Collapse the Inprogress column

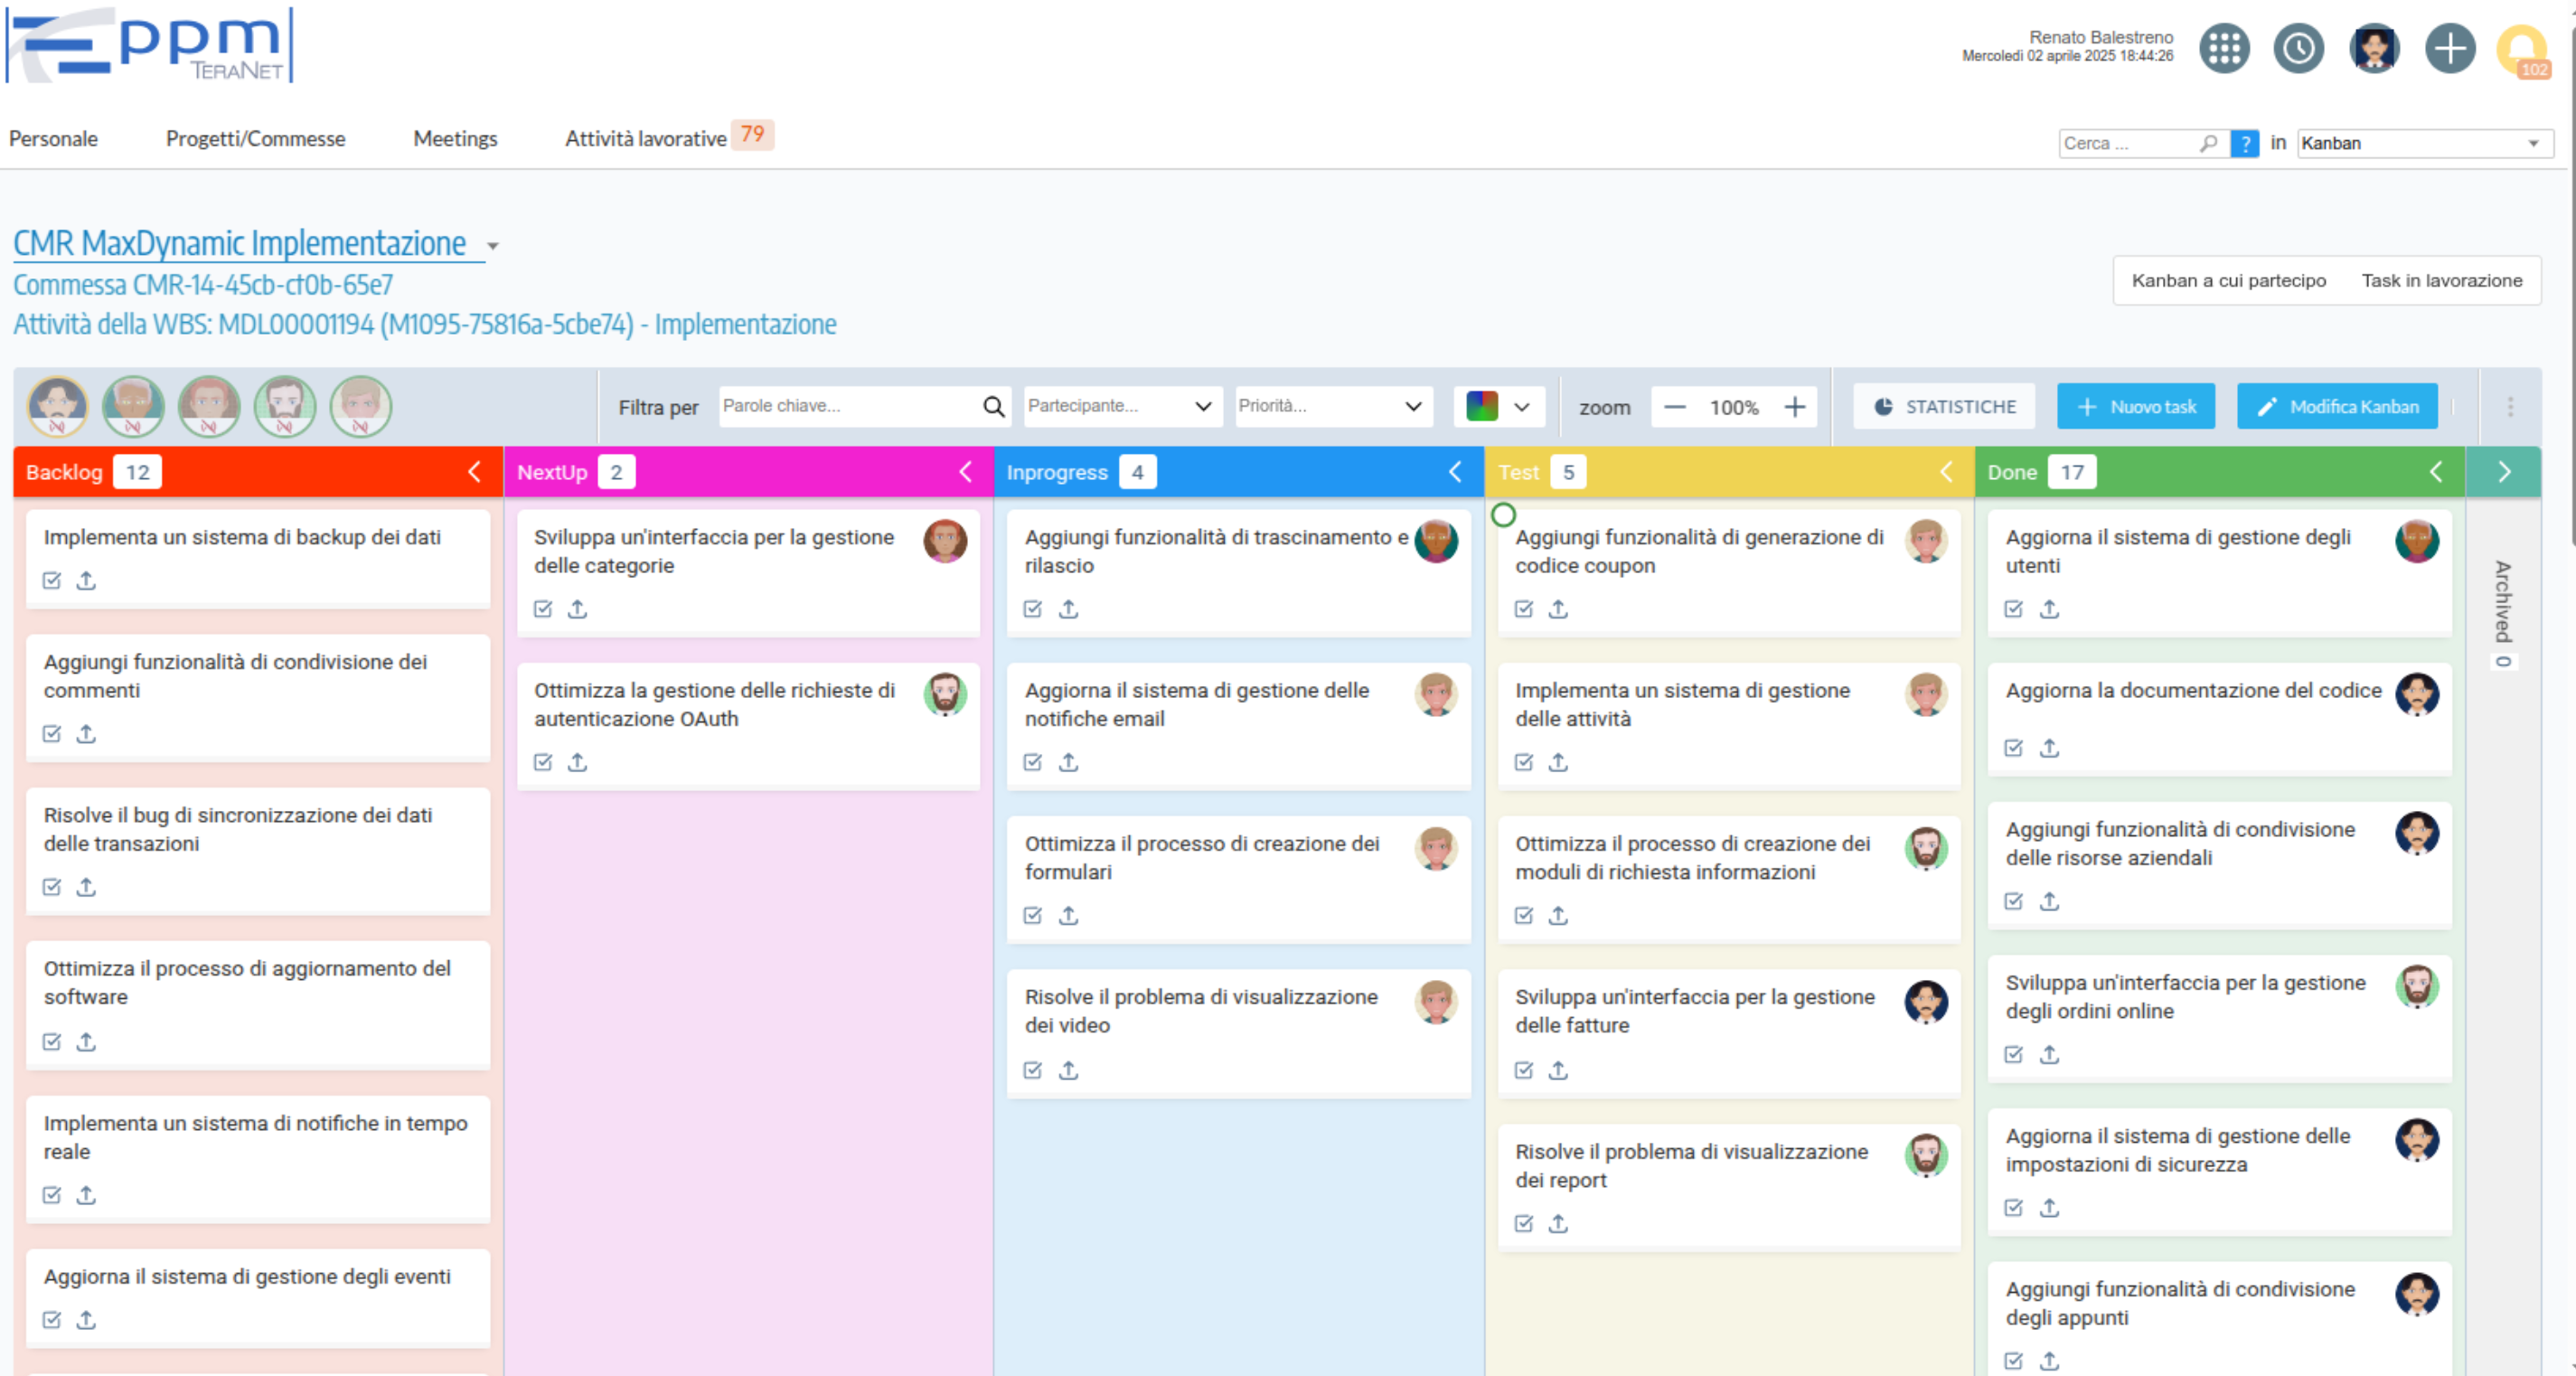click(x=1455, y=471)
